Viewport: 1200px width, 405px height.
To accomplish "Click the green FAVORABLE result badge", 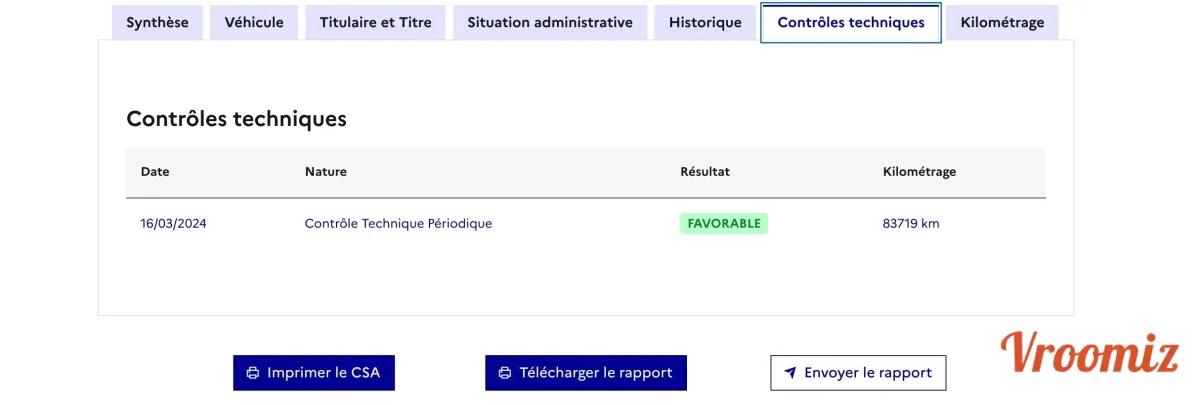I will click(724, 224).
